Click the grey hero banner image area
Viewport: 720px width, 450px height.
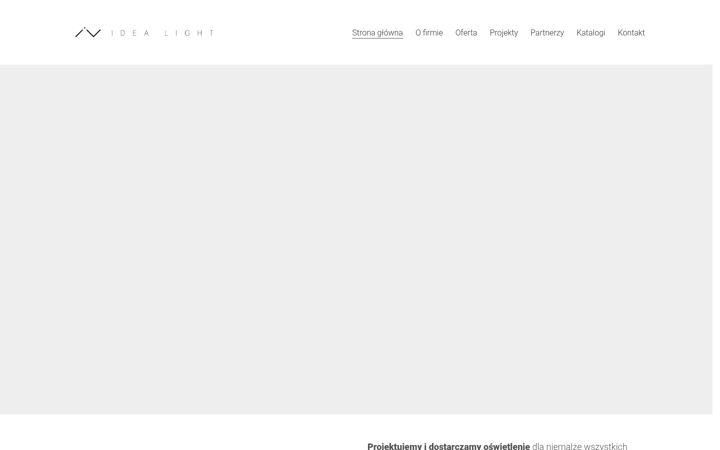356,239
